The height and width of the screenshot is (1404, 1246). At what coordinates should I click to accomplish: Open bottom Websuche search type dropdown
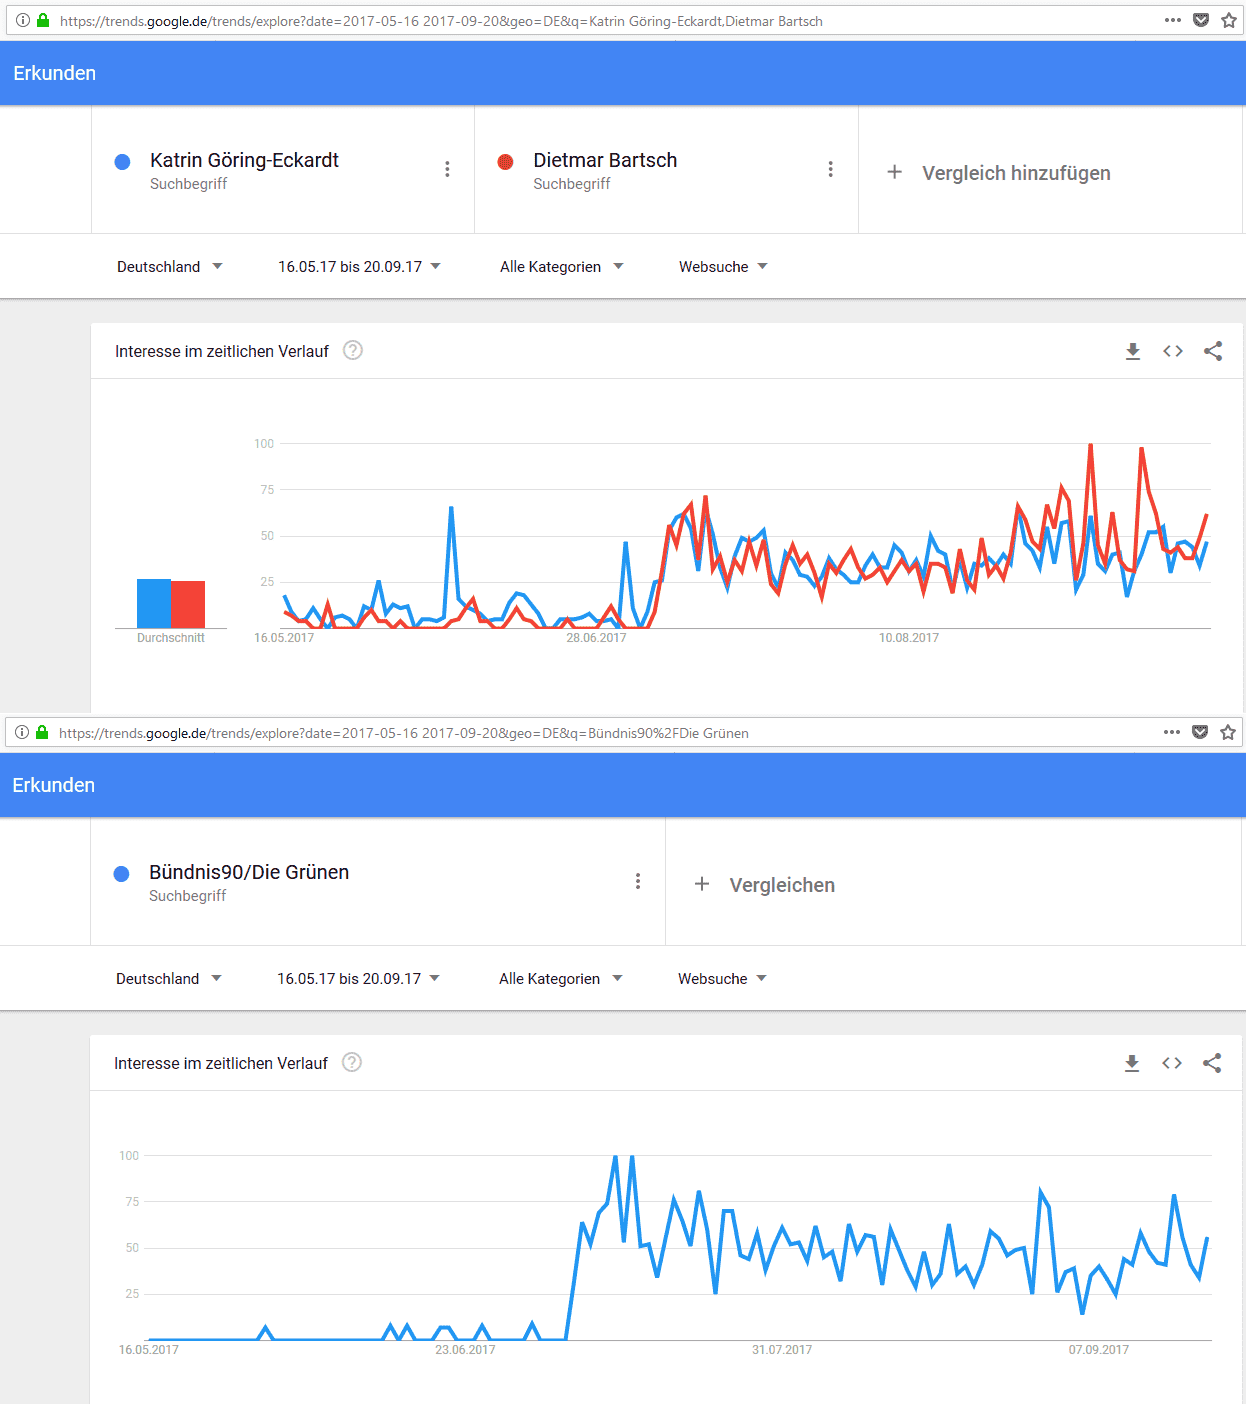(x=722, y=979)
